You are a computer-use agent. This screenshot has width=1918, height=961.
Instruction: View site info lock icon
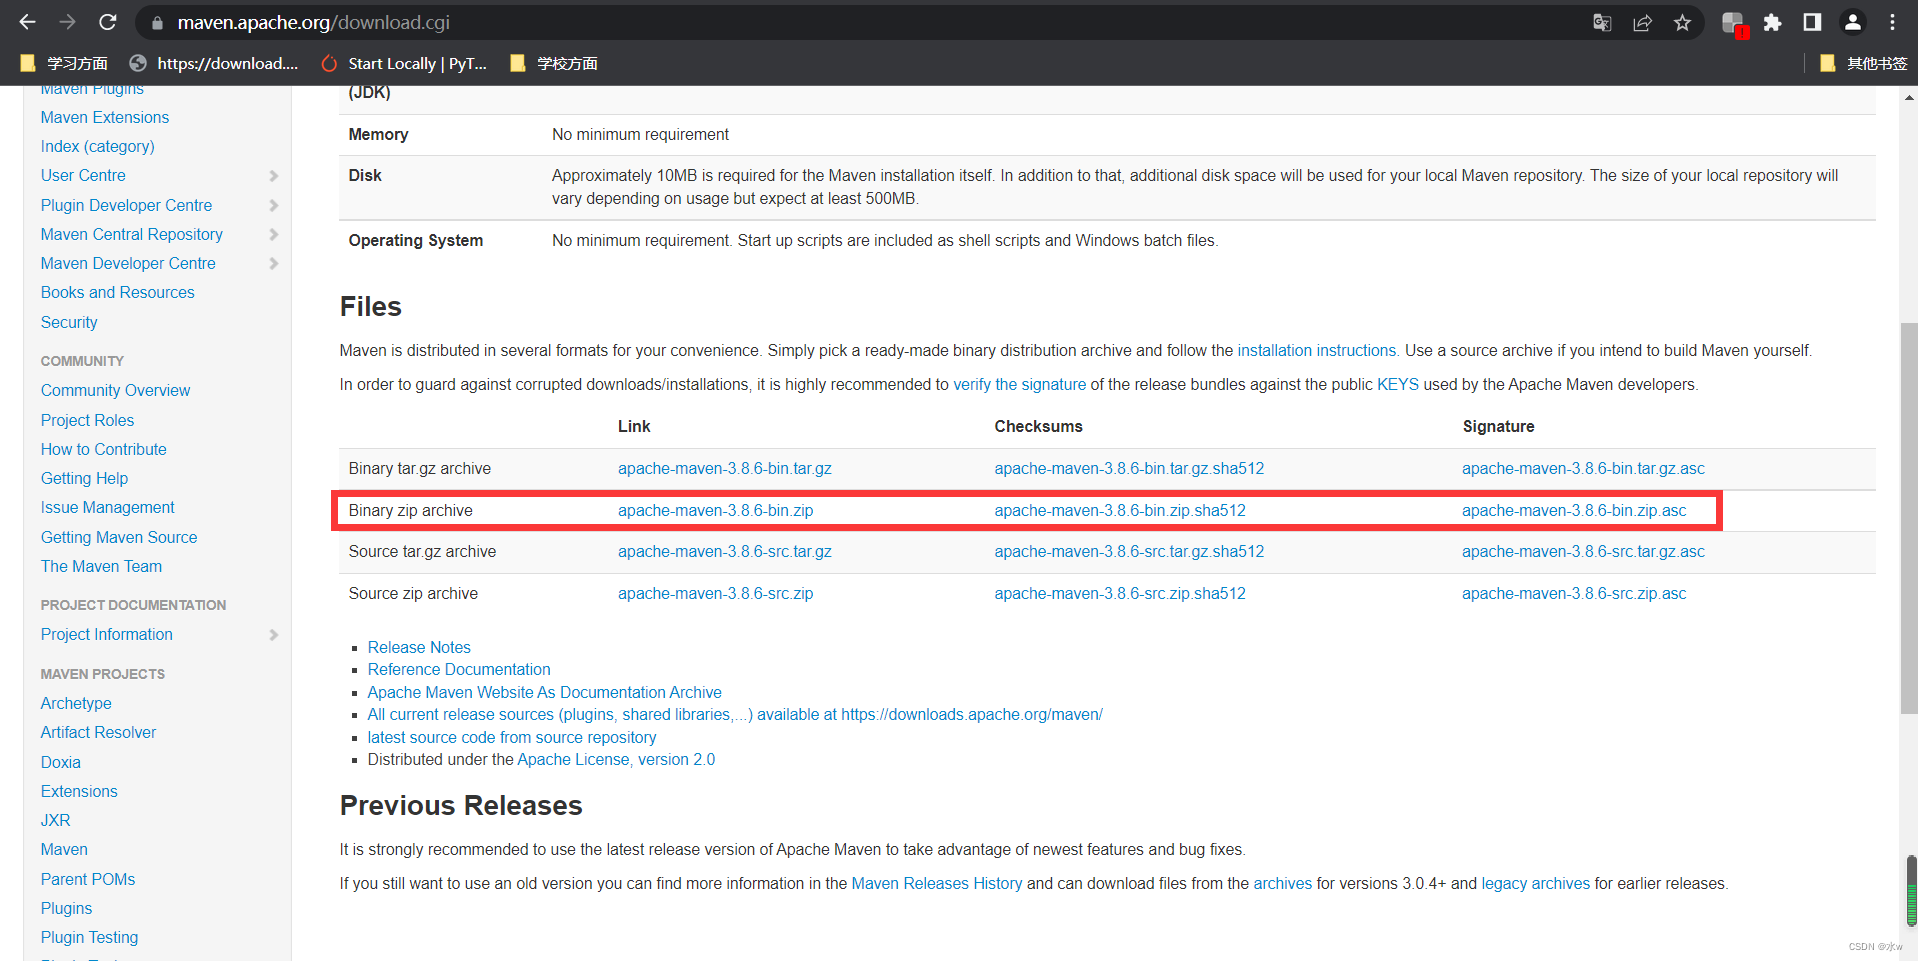coord(157,22)
